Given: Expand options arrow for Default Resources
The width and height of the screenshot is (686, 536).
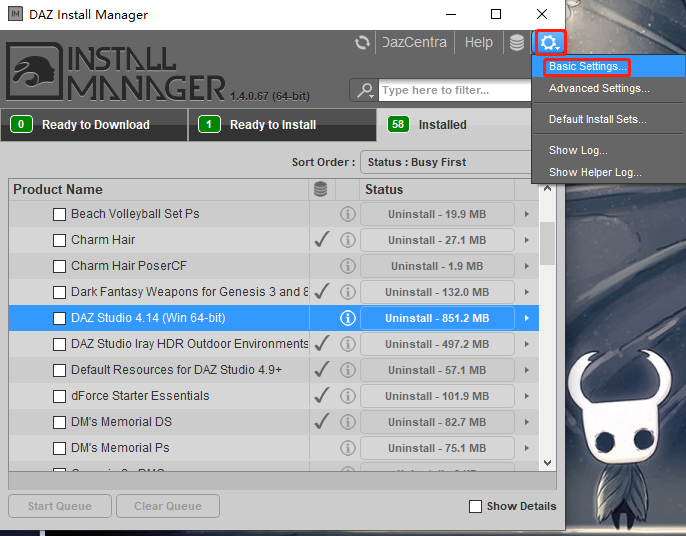Looking at the screenshot, I should (x=527, y=370).
